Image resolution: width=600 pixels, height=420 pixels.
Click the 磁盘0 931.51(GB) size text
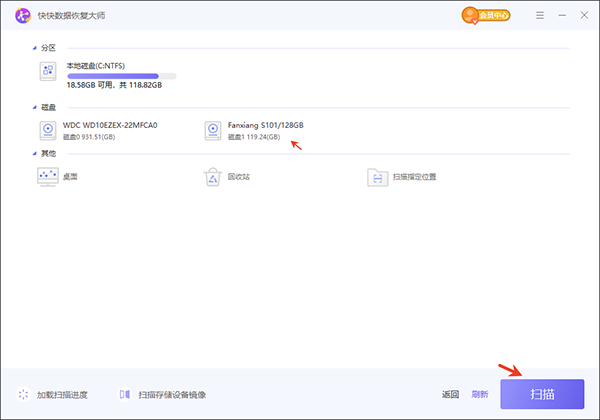click(x=89, y=137)
